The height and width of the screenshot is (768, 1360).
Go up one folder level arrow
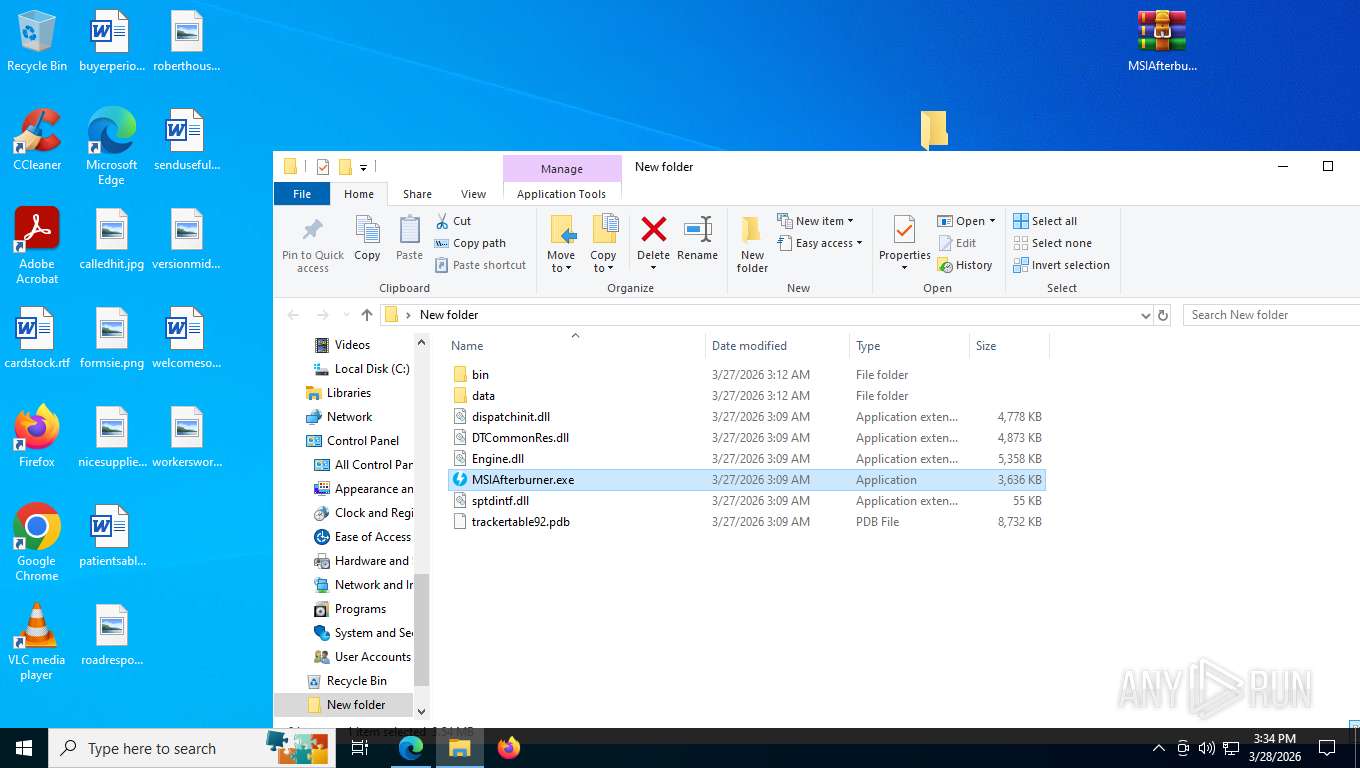[x=367, y=315]
